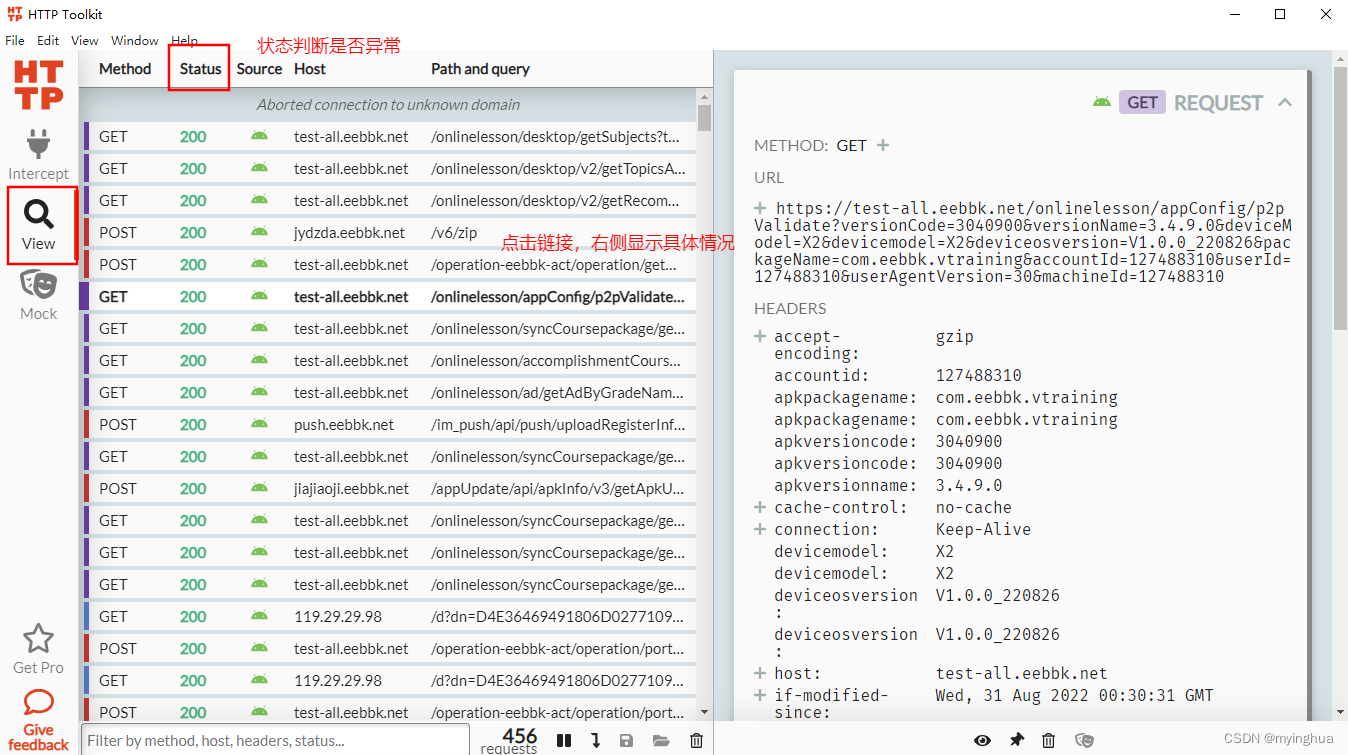Pause collecting intercepted requests
The width and height of the screenshot is (1348, 755).
(564, 740)
